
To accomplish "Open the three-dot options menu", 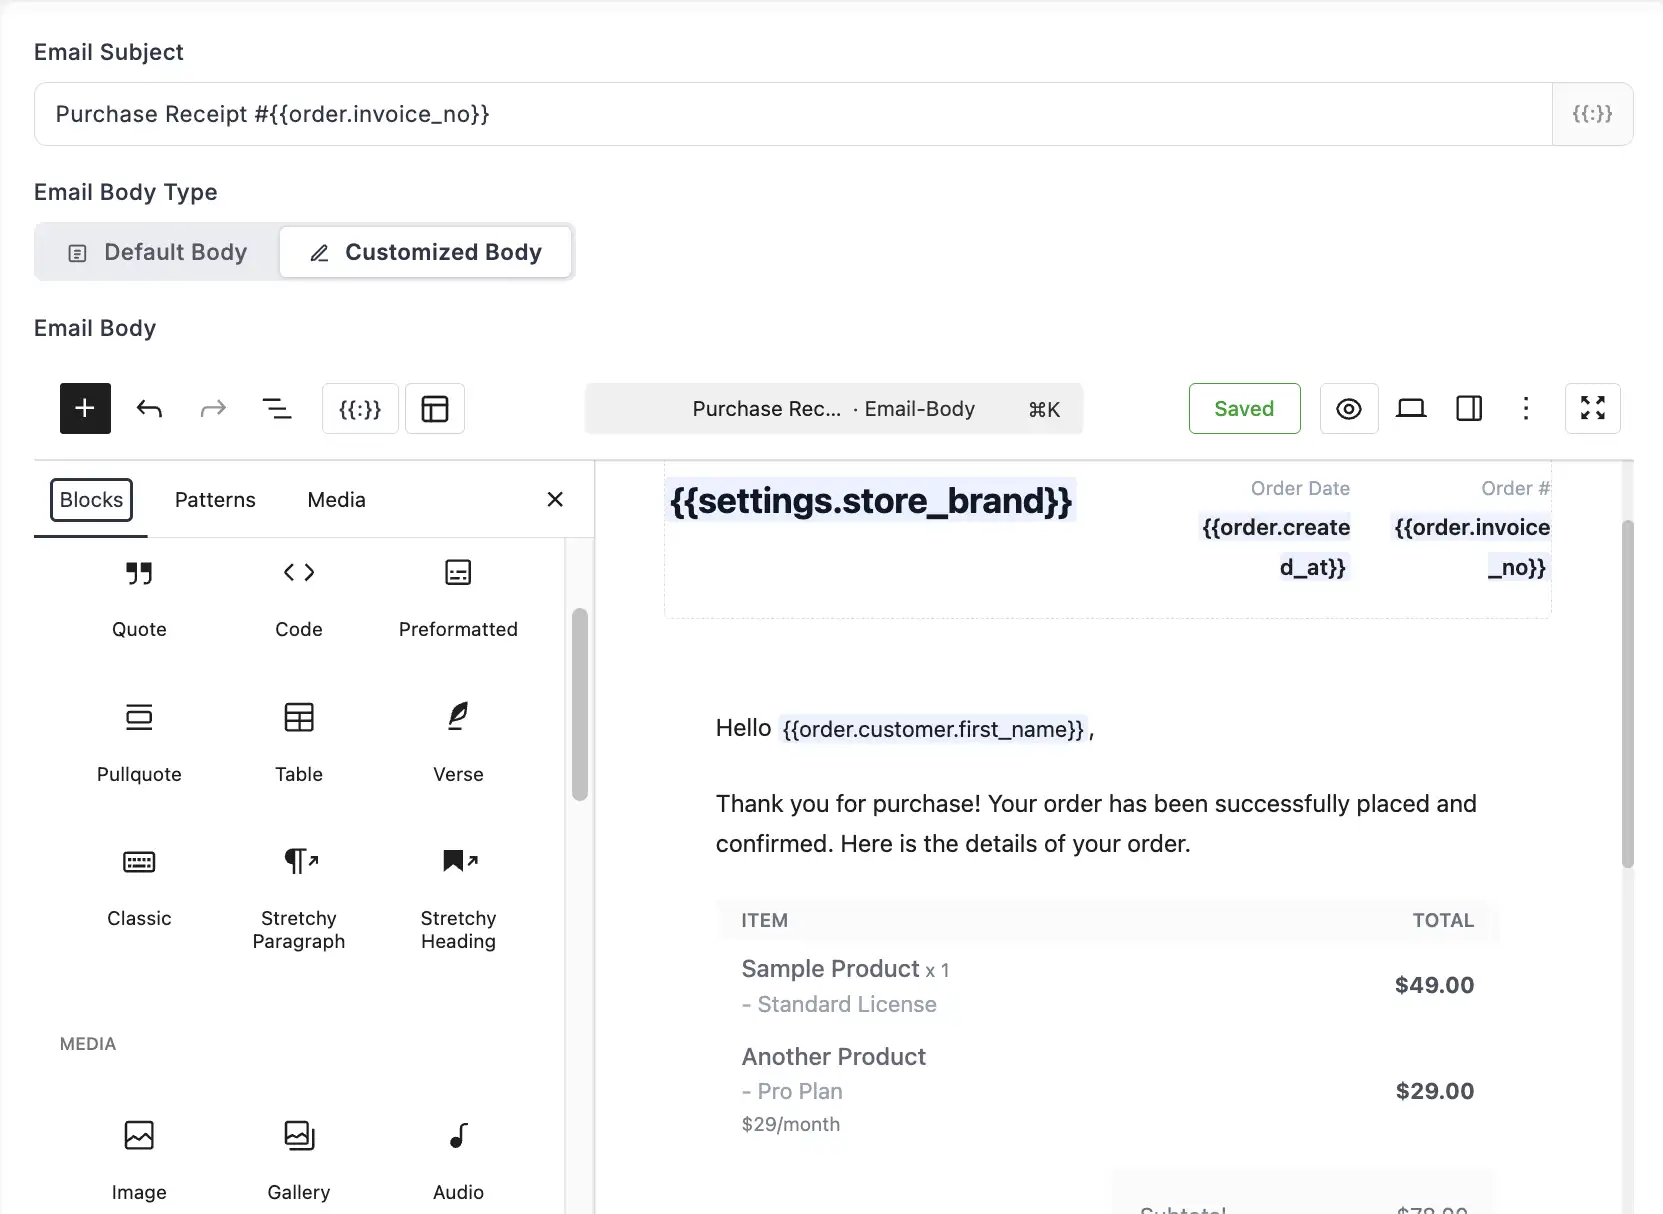I will pos(1525,408).
